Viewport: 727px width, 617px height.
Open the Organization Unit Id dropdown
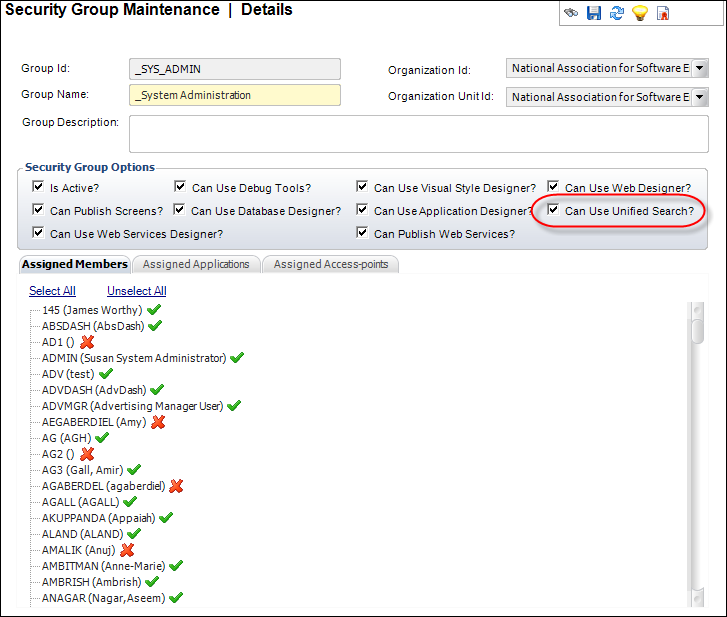tap(700, 97)
